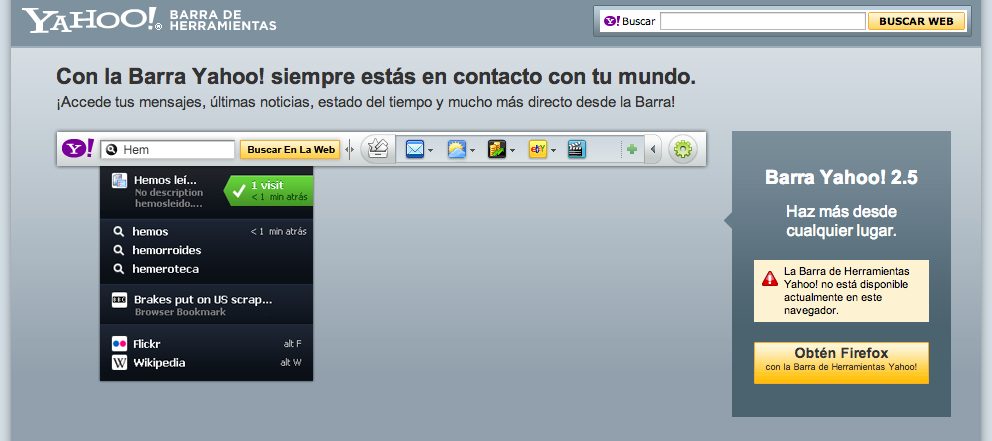
Task: Click the edit pencil toolbar icon
Action: pyautogui.click(x=376, y=150)
